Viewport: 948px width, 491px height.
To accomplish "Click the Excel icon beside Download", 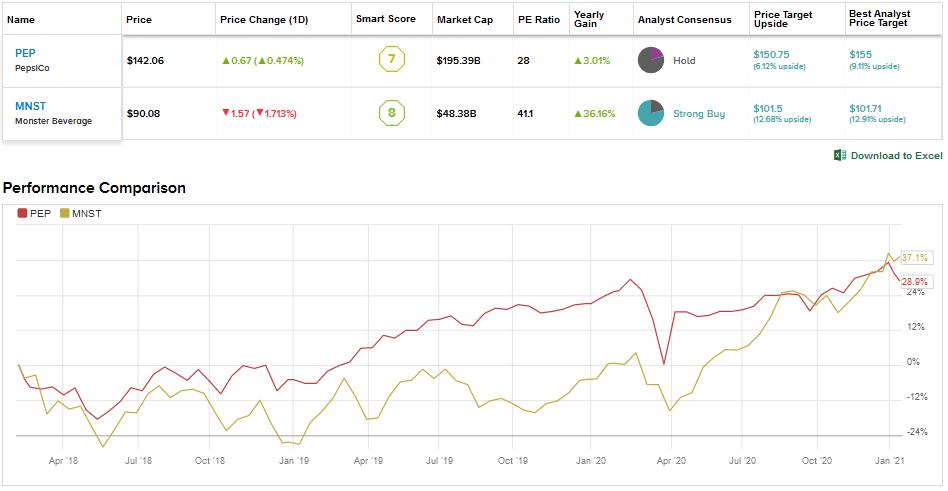I will pos(840,155).
